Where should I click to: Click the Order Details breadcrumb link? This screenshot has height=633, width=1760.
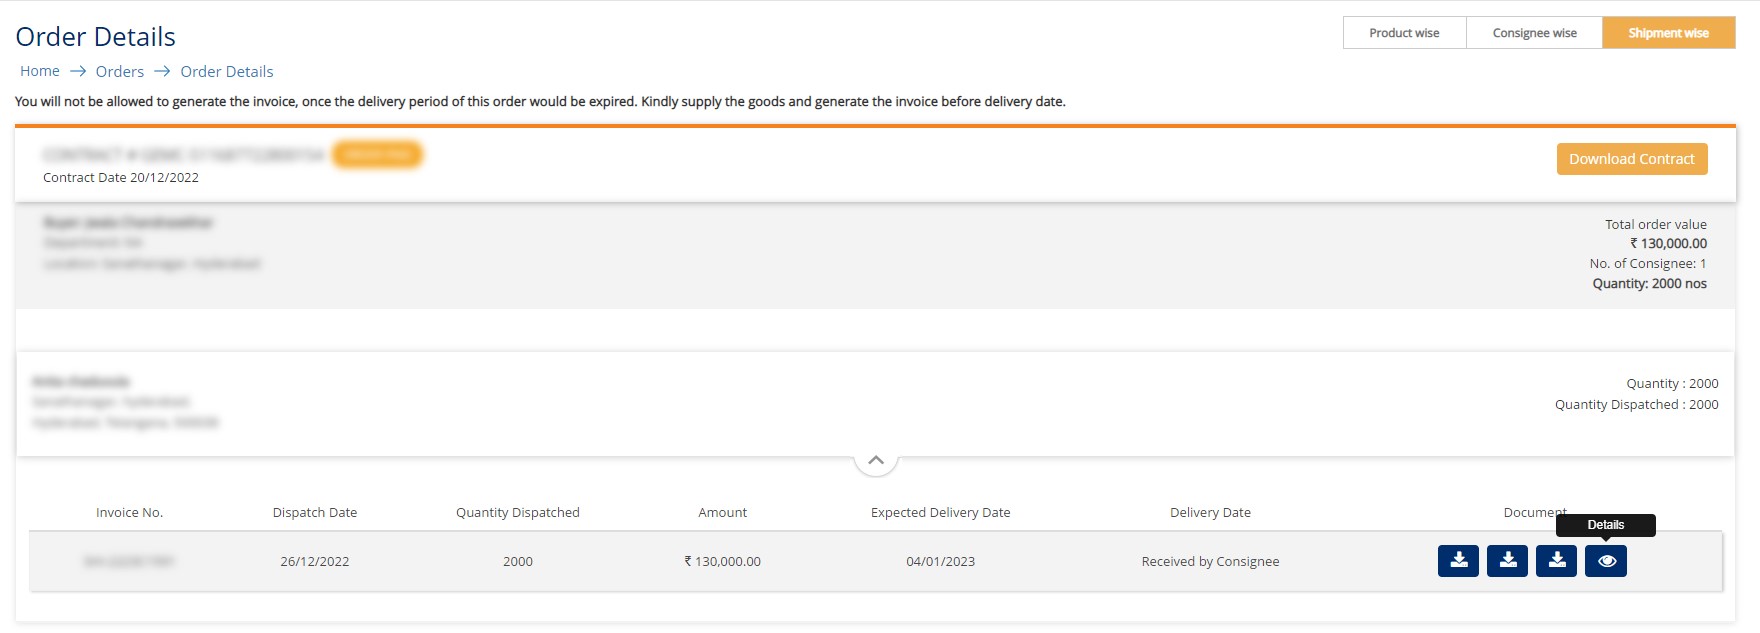coord(227,72)
